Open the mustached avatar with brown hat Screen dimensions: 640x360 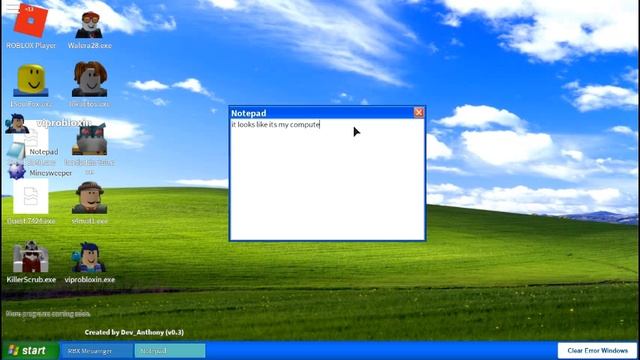click(89, 198)
